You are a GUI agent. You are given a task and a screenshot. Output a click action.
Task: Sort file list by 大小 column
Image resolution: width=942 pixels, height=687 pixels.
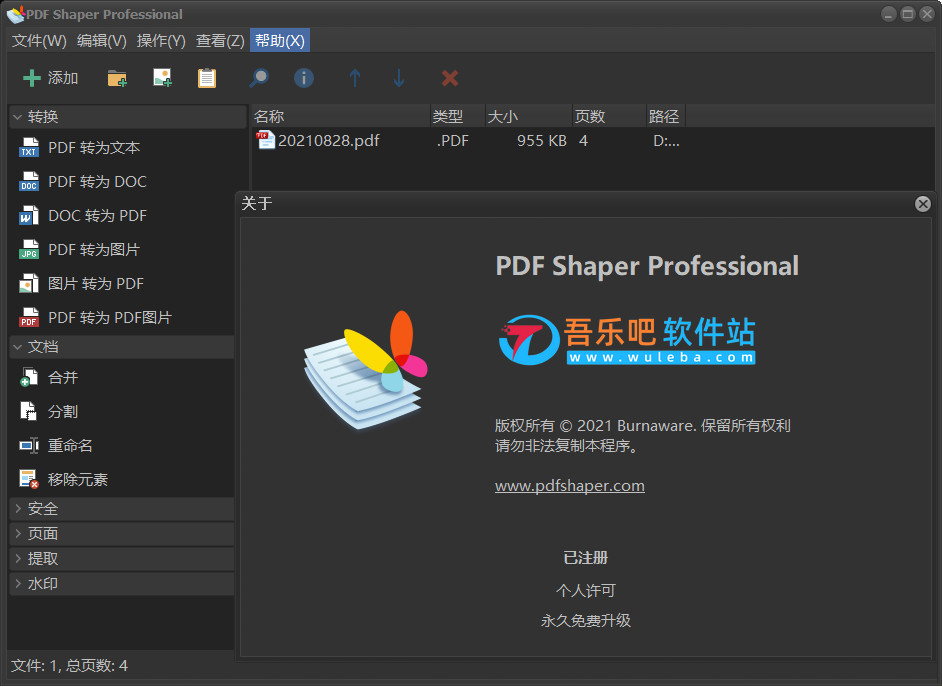coord(529,117)
